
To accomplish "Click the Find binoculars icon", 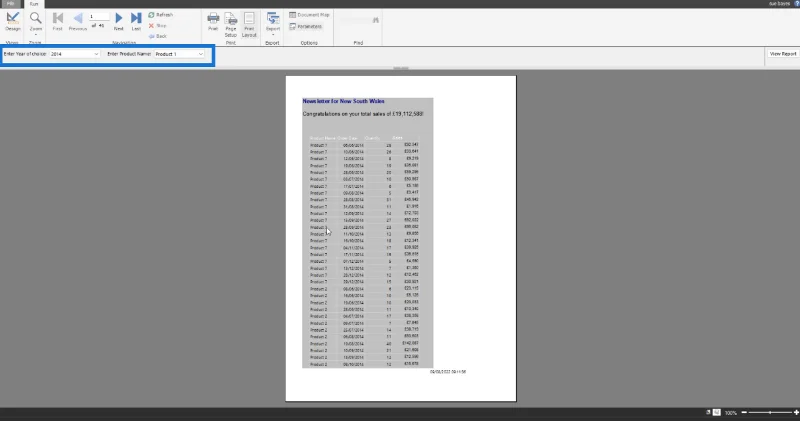I will (376, 20).
